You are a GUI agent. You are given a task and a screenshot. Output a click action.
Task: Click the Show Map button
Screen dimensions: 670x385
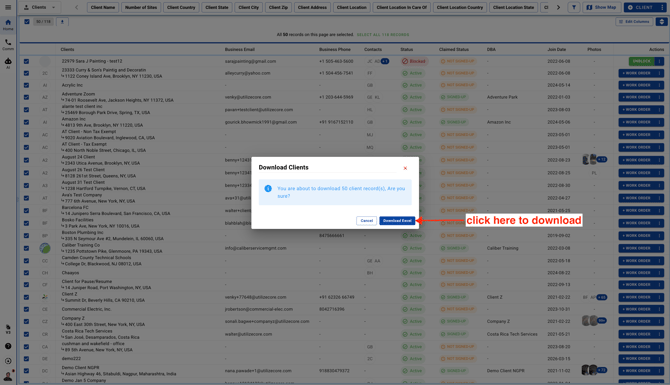pyautogui.click(x=601, y=7)
